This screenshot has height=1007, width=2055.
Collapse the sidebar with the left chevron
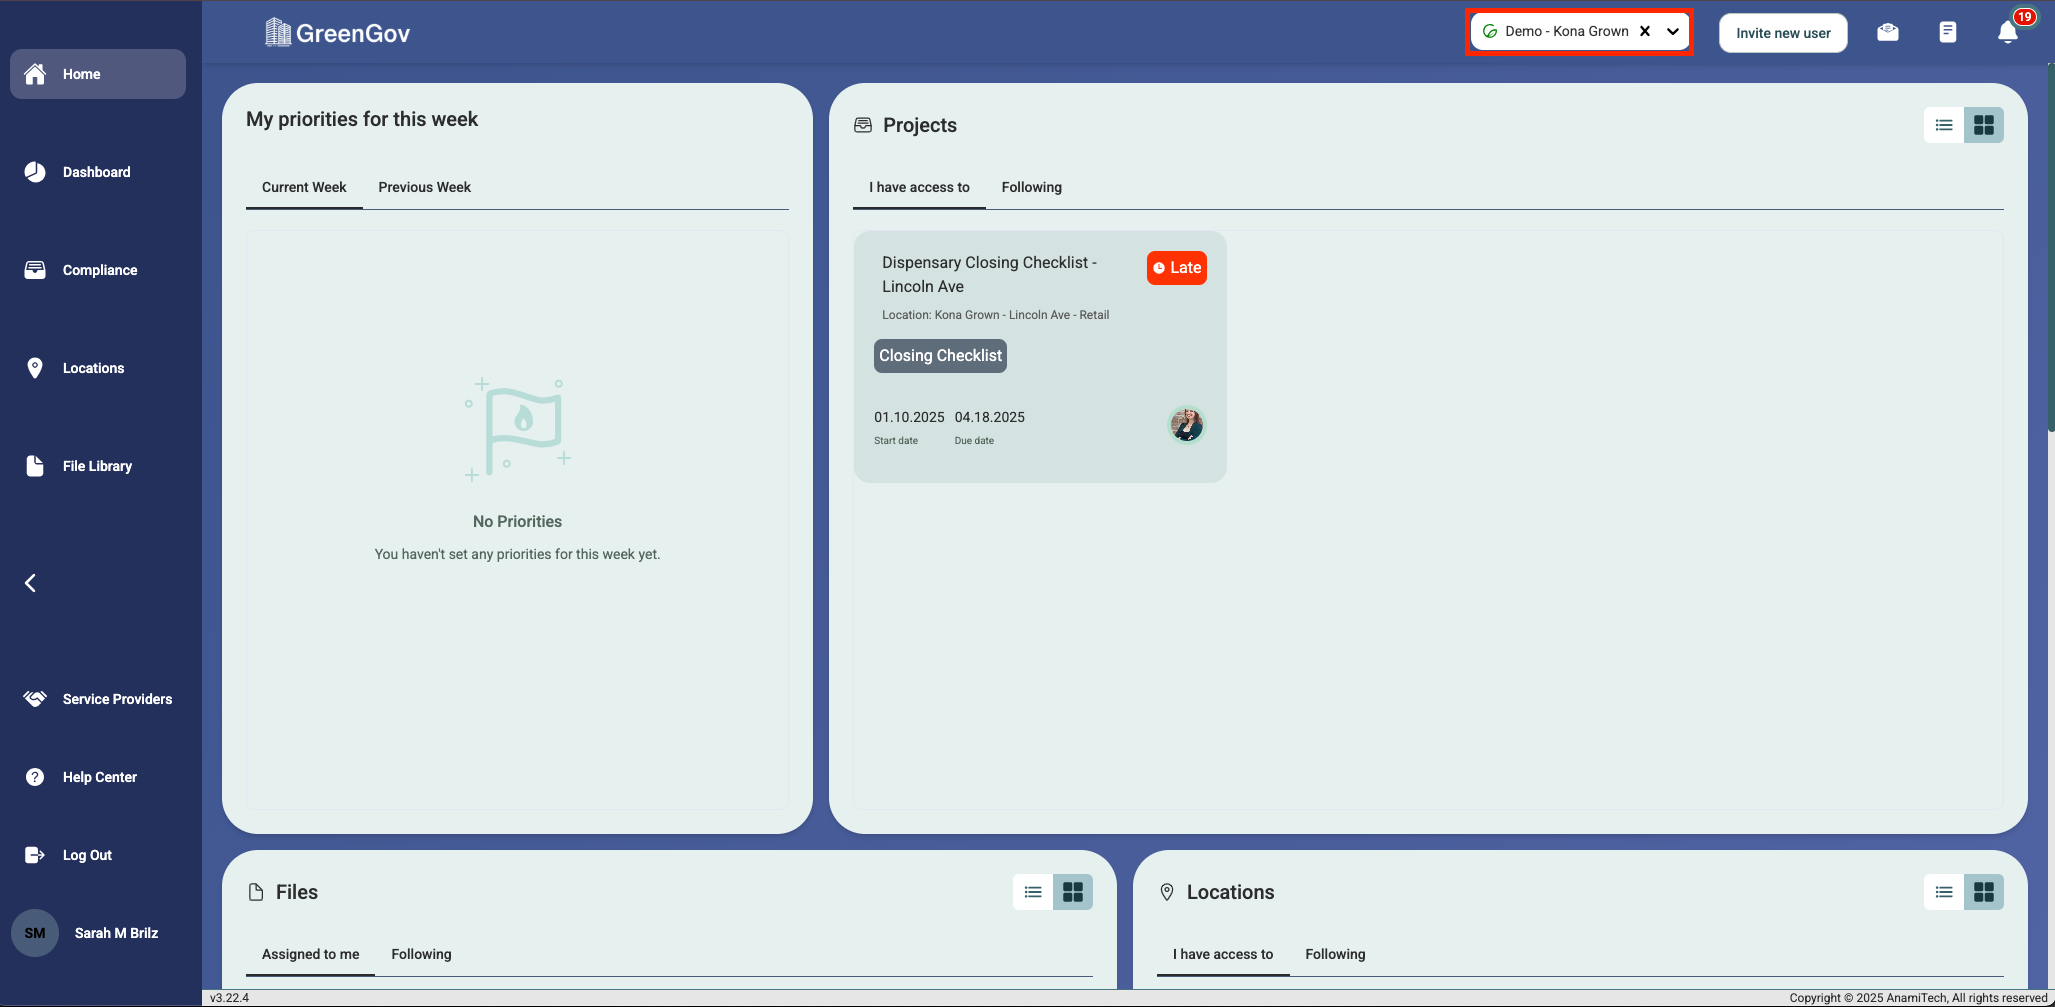(30, 583)
